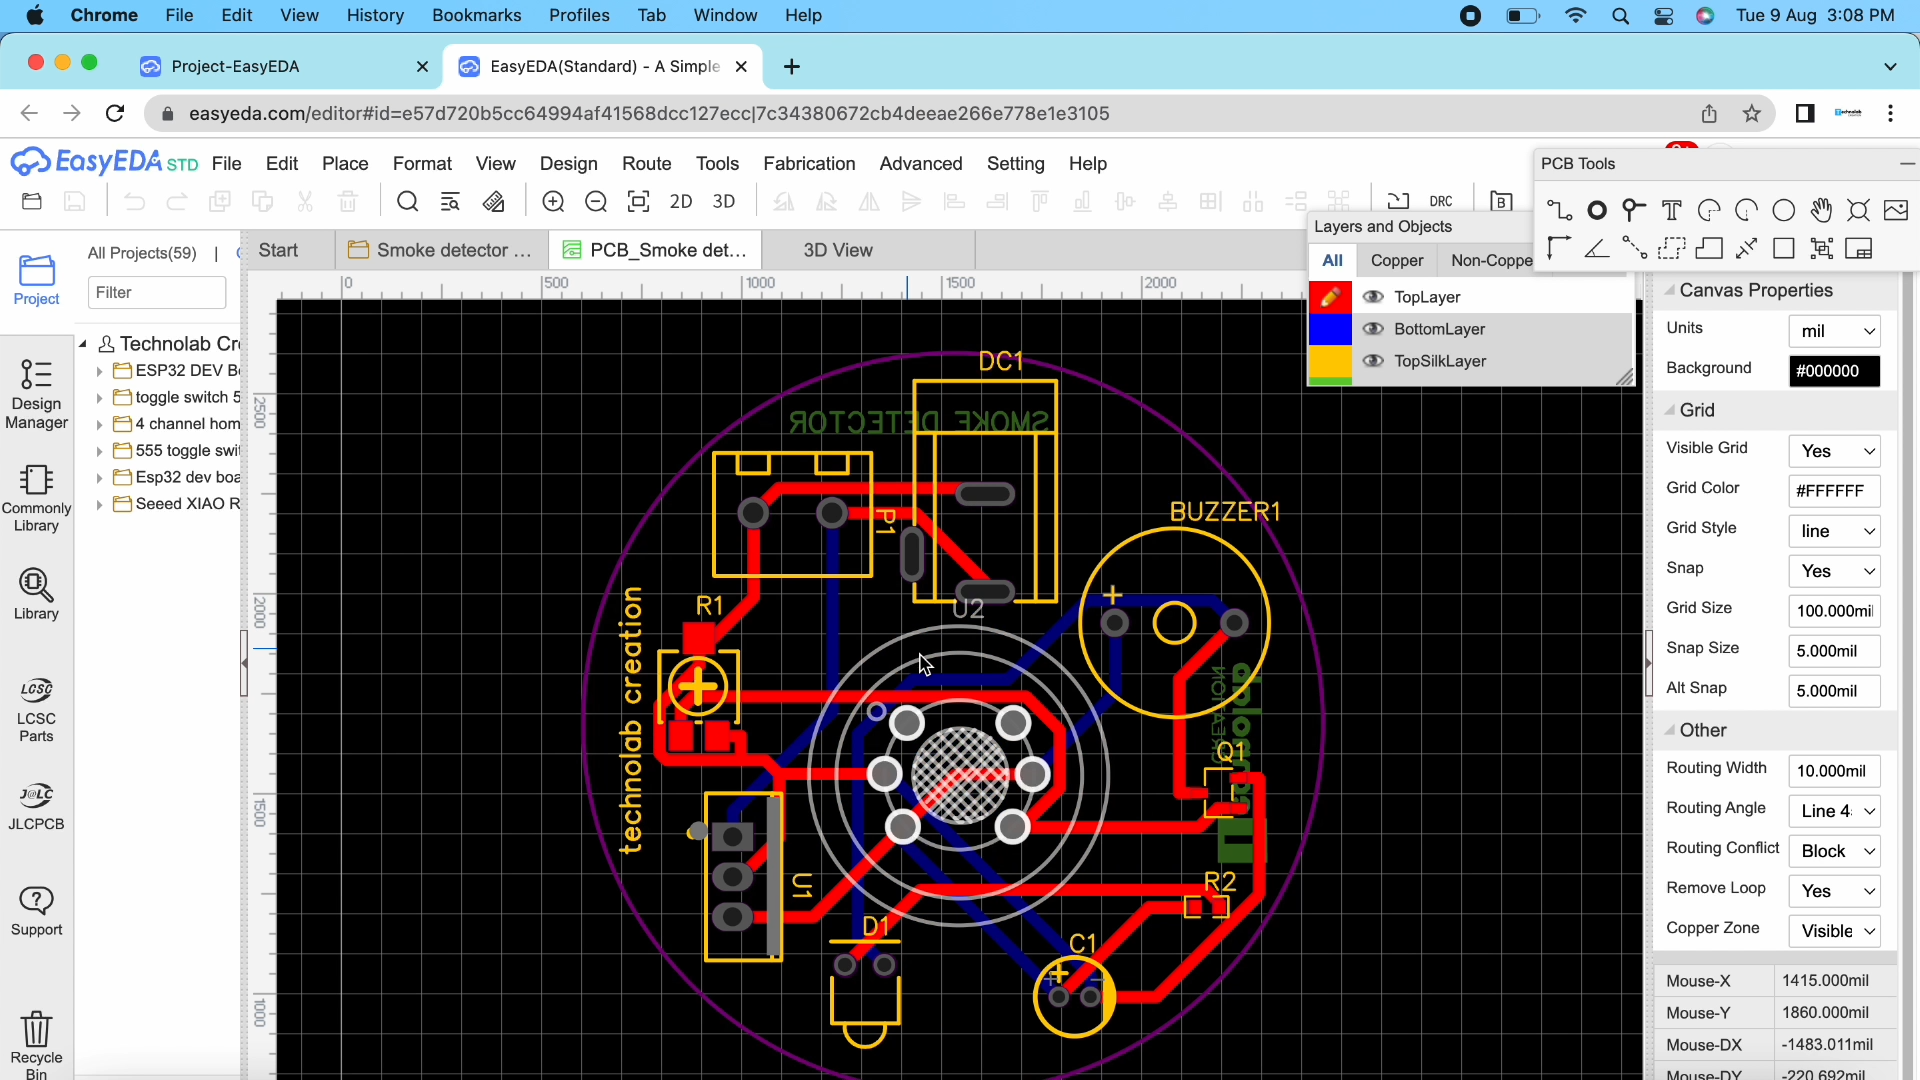
Task: Open the Commonly Library sidebar panel
Action: pos(36,498)
